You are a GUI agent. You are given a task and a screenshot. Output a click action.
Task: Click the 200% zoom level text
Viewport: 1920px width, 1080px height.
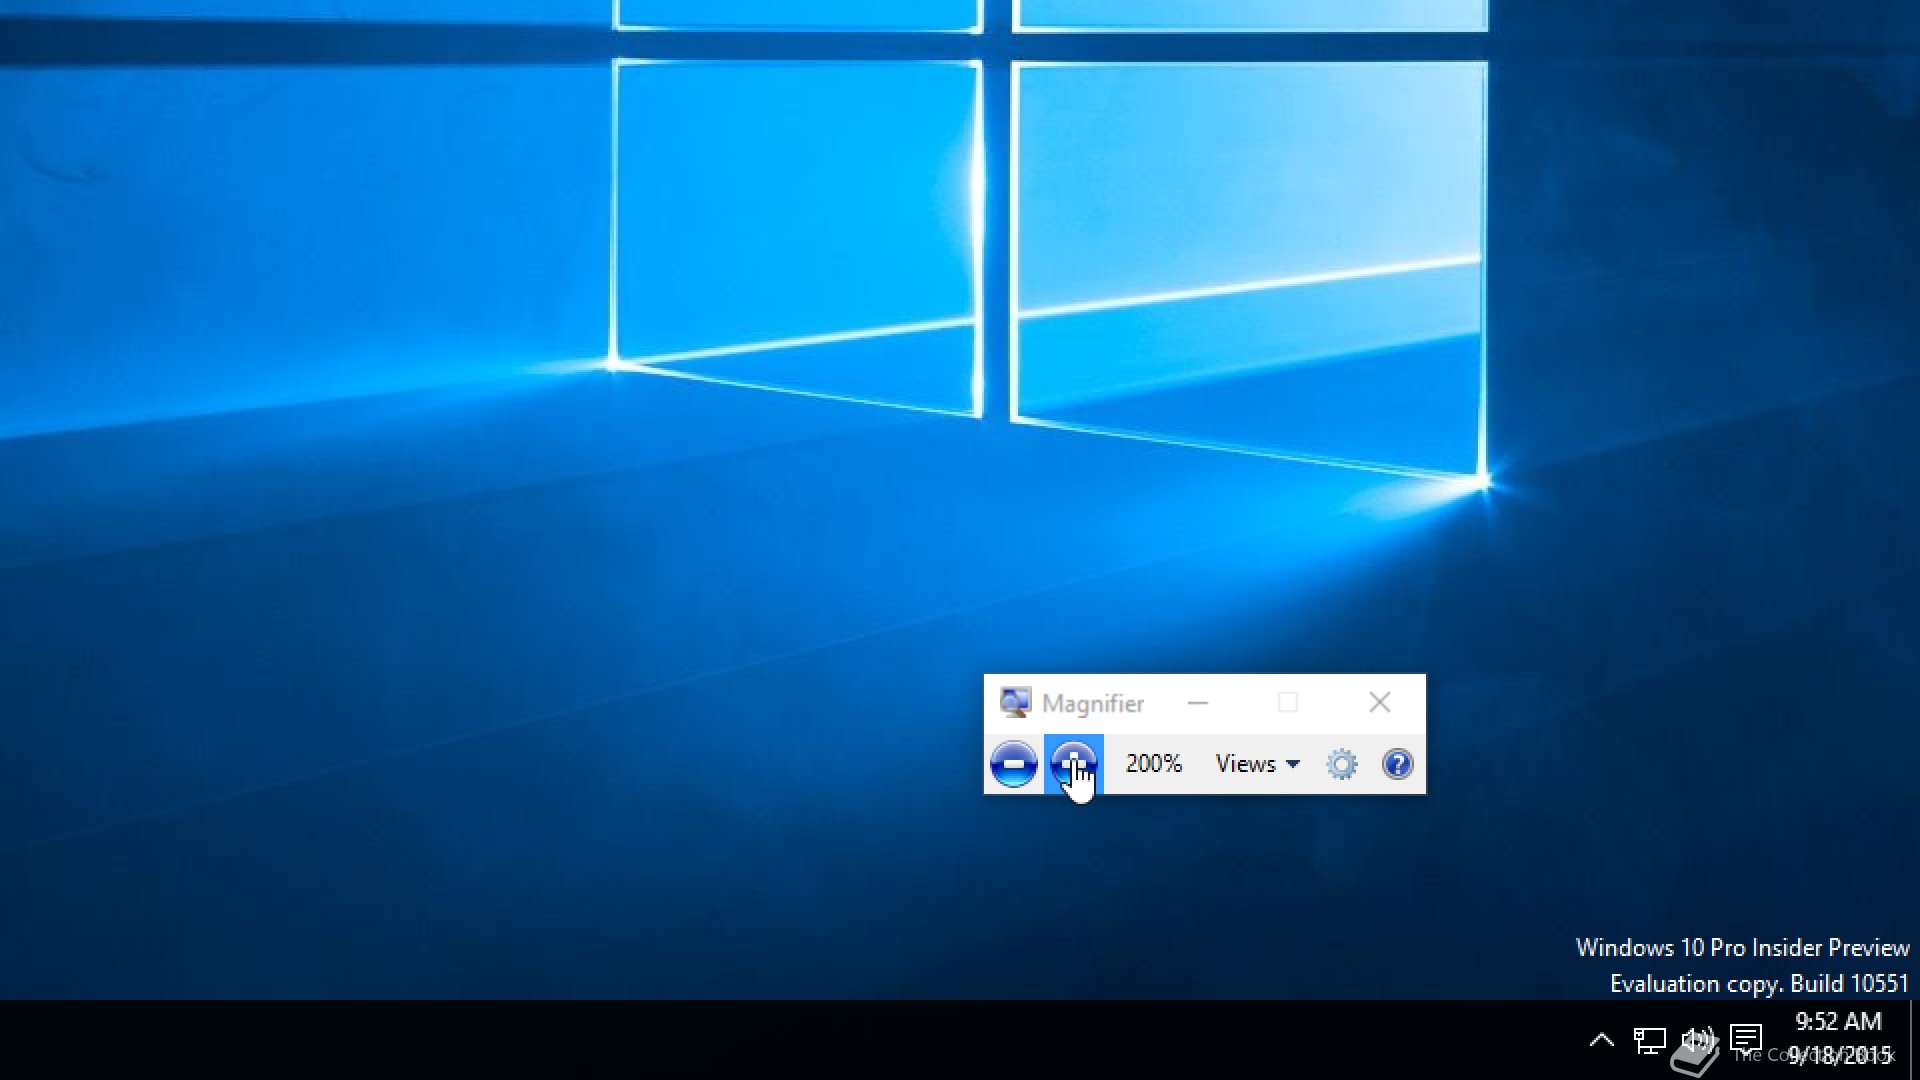1154,764
